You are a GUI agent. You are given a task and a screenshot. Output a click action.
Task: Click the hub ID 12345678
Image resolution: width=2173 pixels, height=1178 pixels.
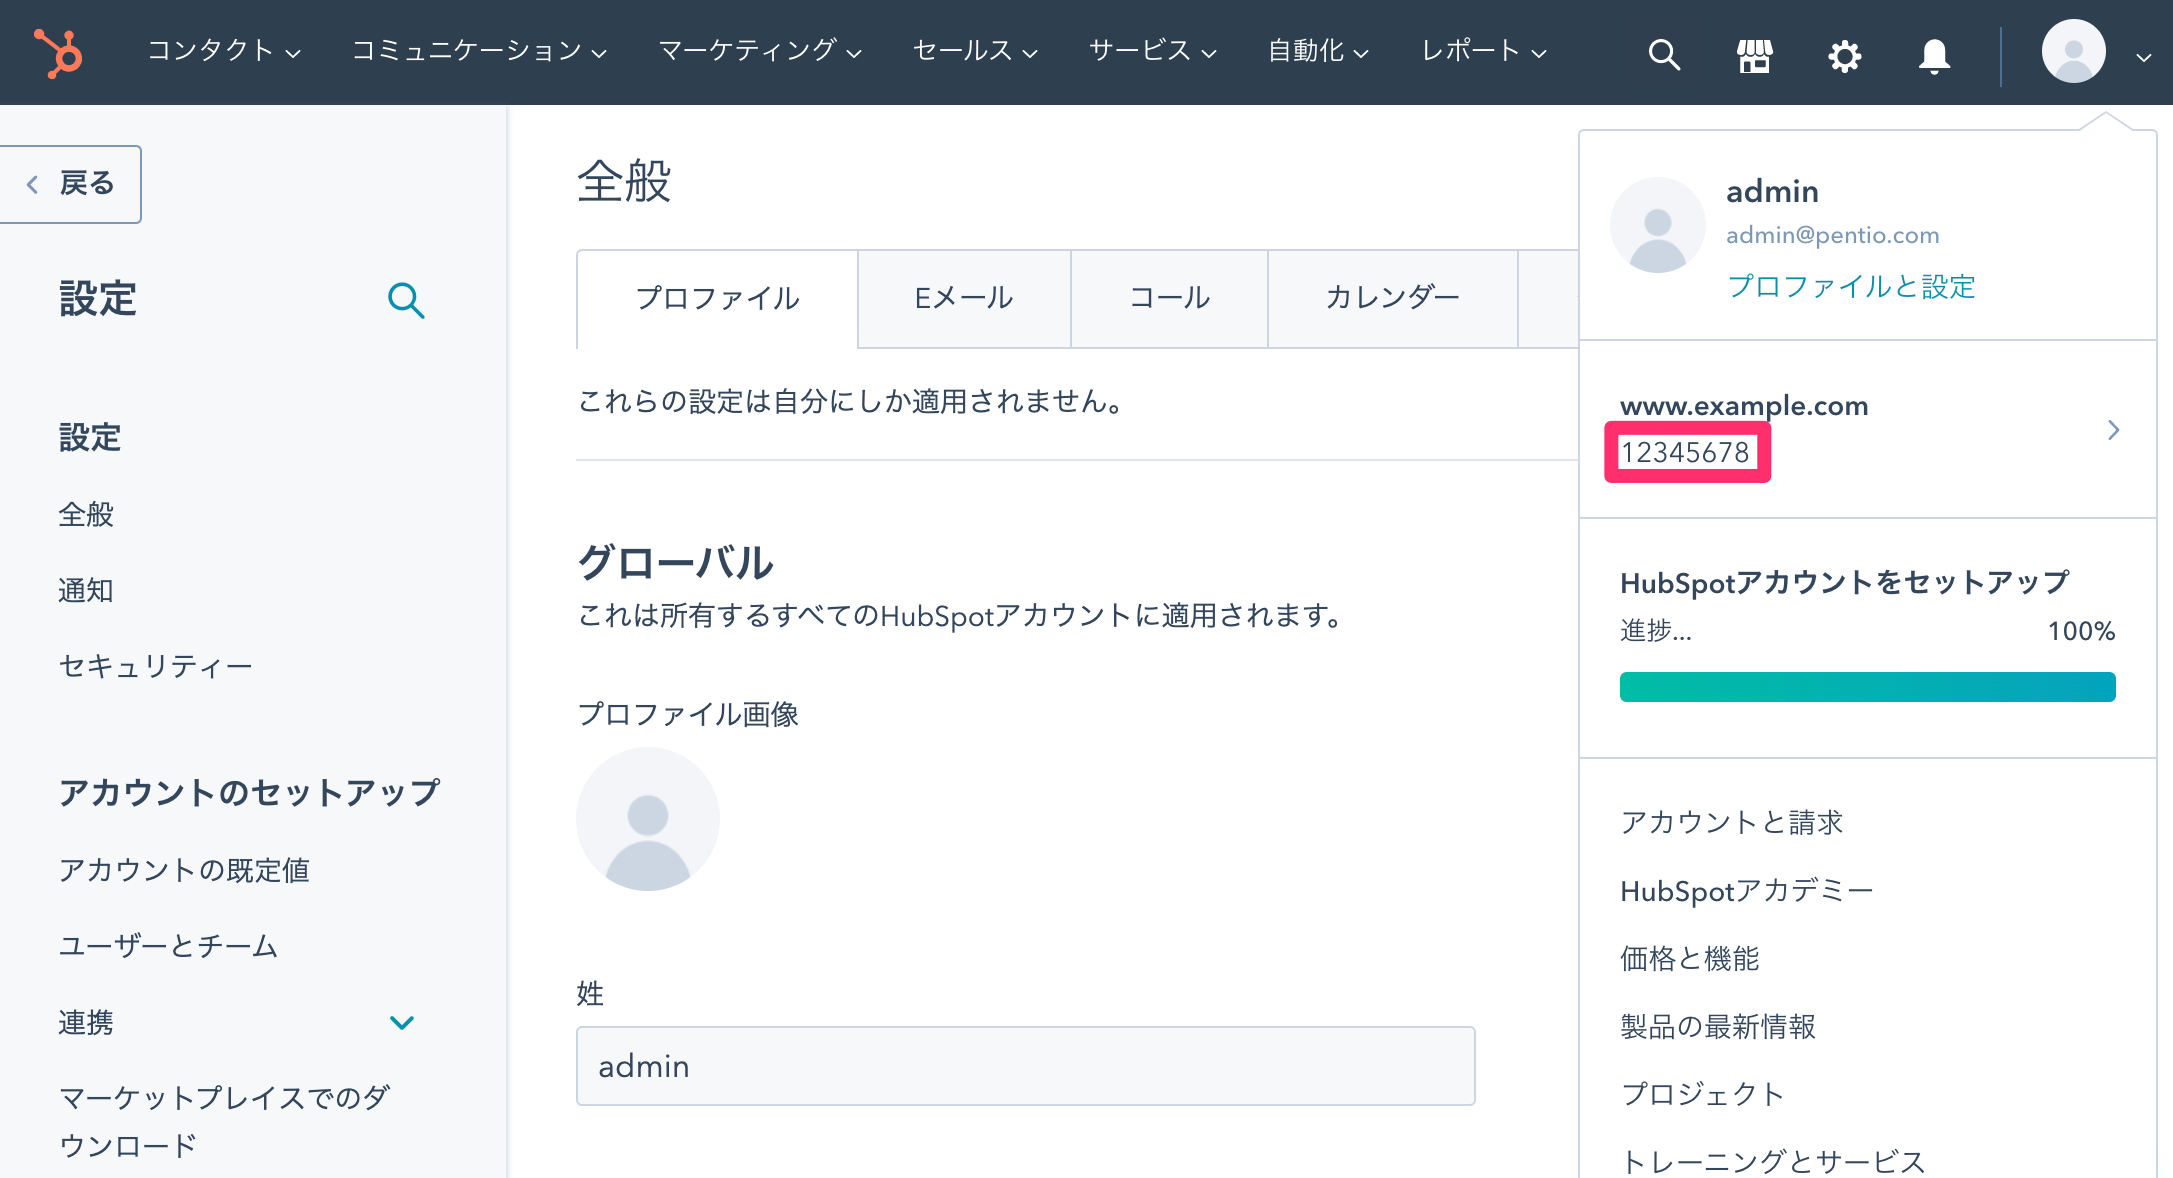pyautogui.click(x=1685, y=453)
